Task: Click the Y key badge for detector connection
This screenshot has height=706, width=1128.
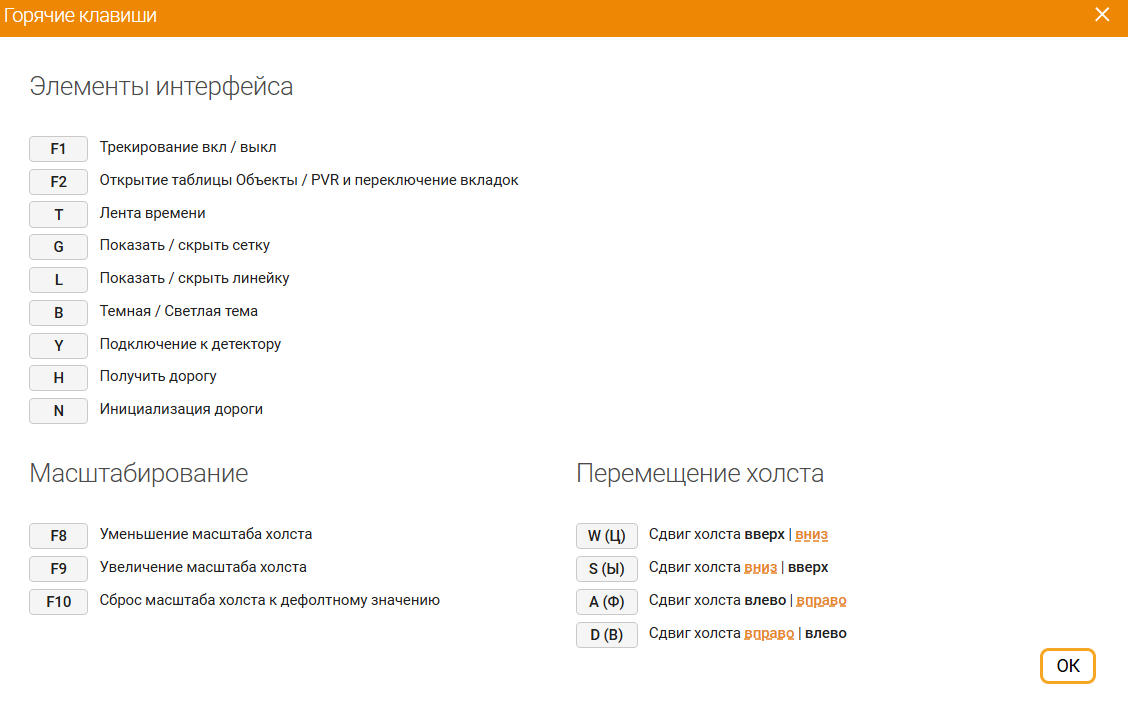Action: 58,345
